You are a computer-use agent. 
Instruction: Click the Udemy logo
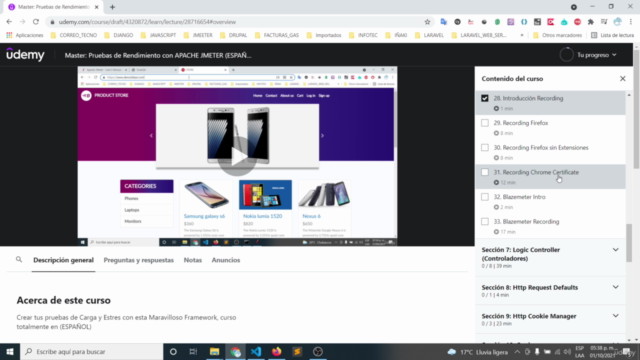click(25, 55)
